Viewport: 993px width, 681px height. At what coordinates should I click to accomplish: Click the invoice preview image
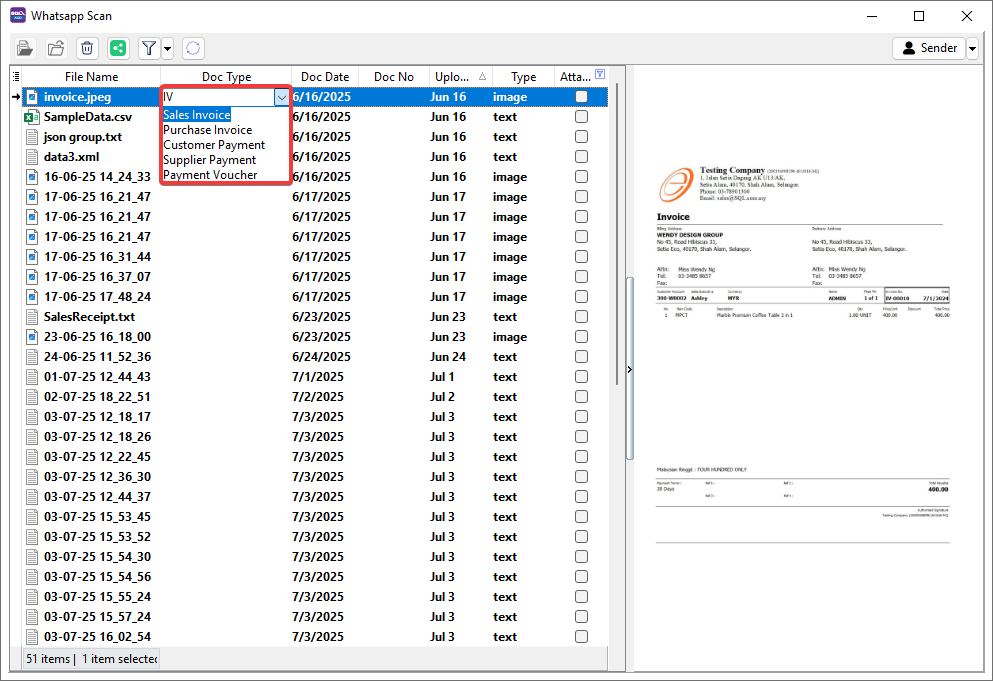pyautogui.click(x=806, y=340)
